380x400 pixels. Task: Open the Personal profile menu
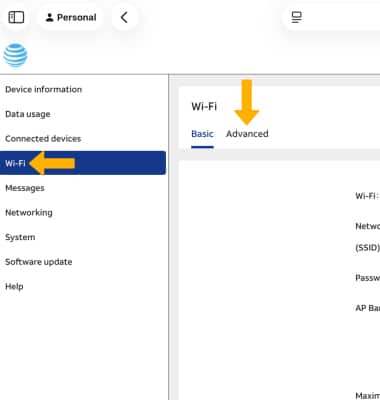click(71, 17)
